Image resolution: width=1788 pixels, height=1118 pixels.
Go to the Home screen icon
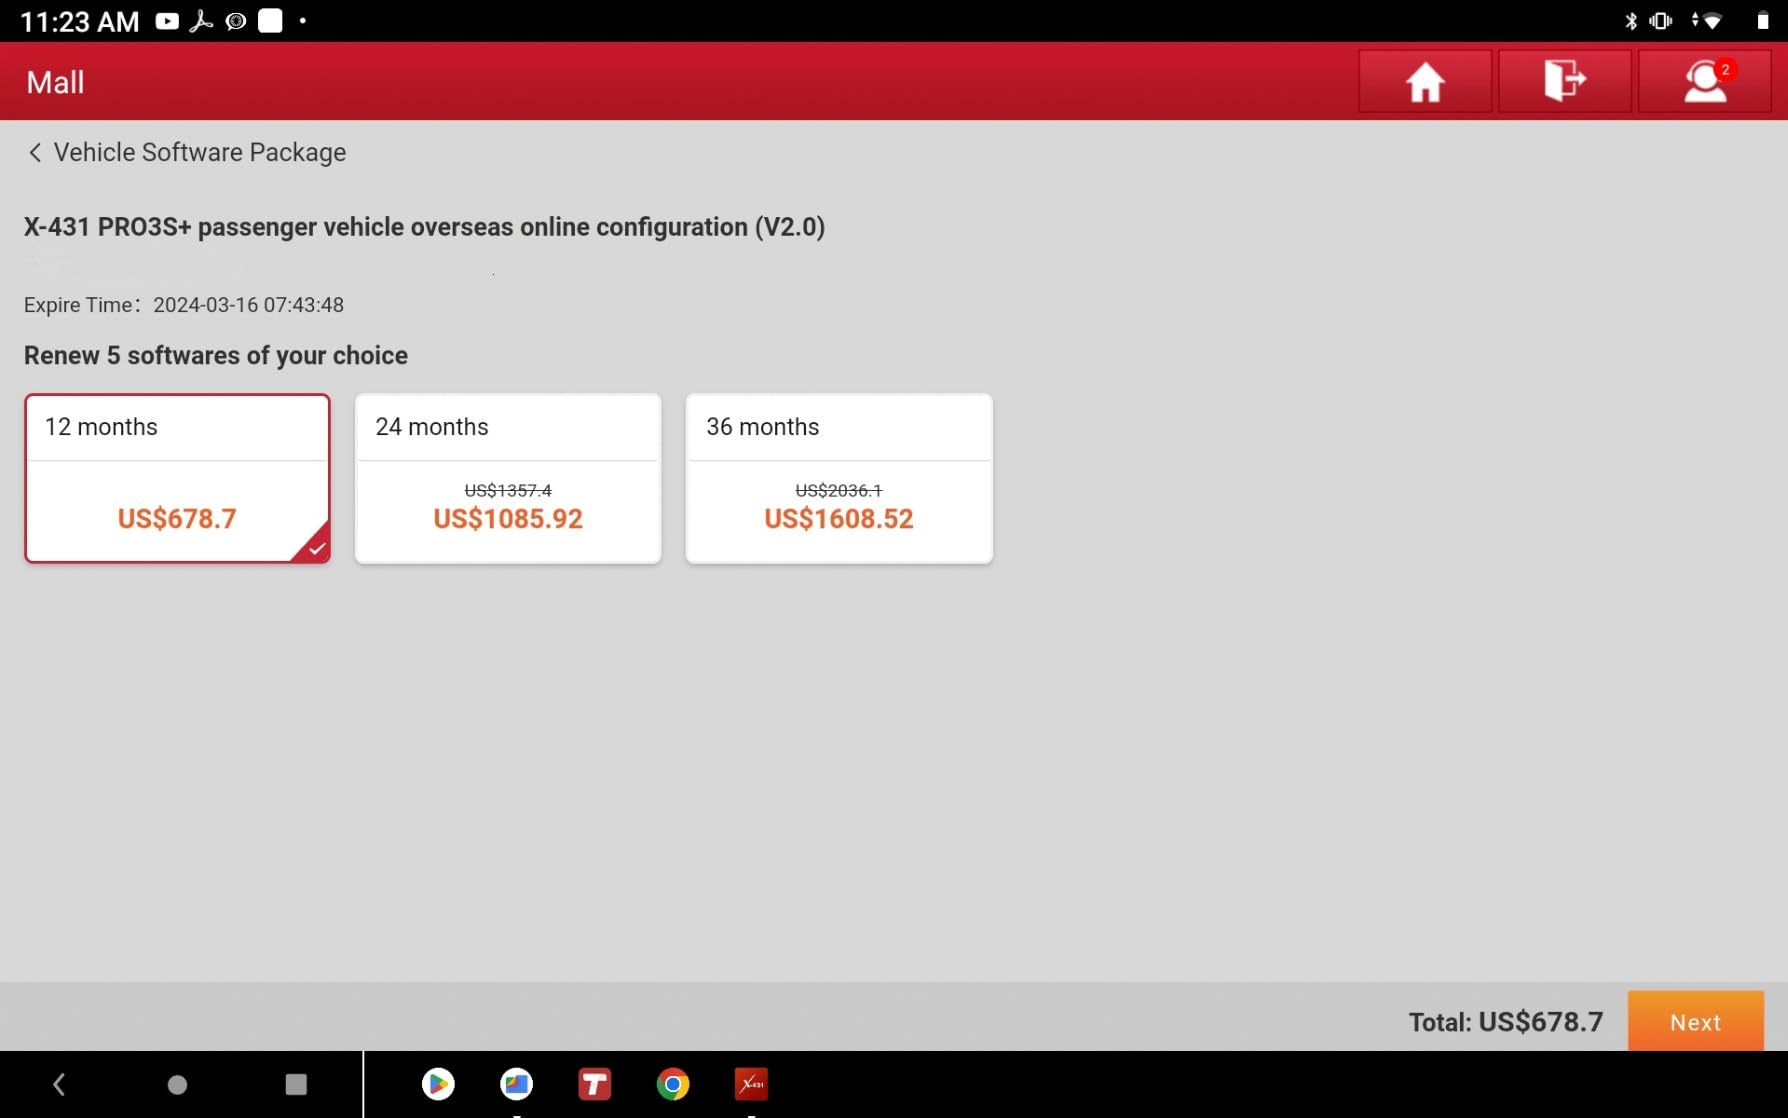(1425, 82)
